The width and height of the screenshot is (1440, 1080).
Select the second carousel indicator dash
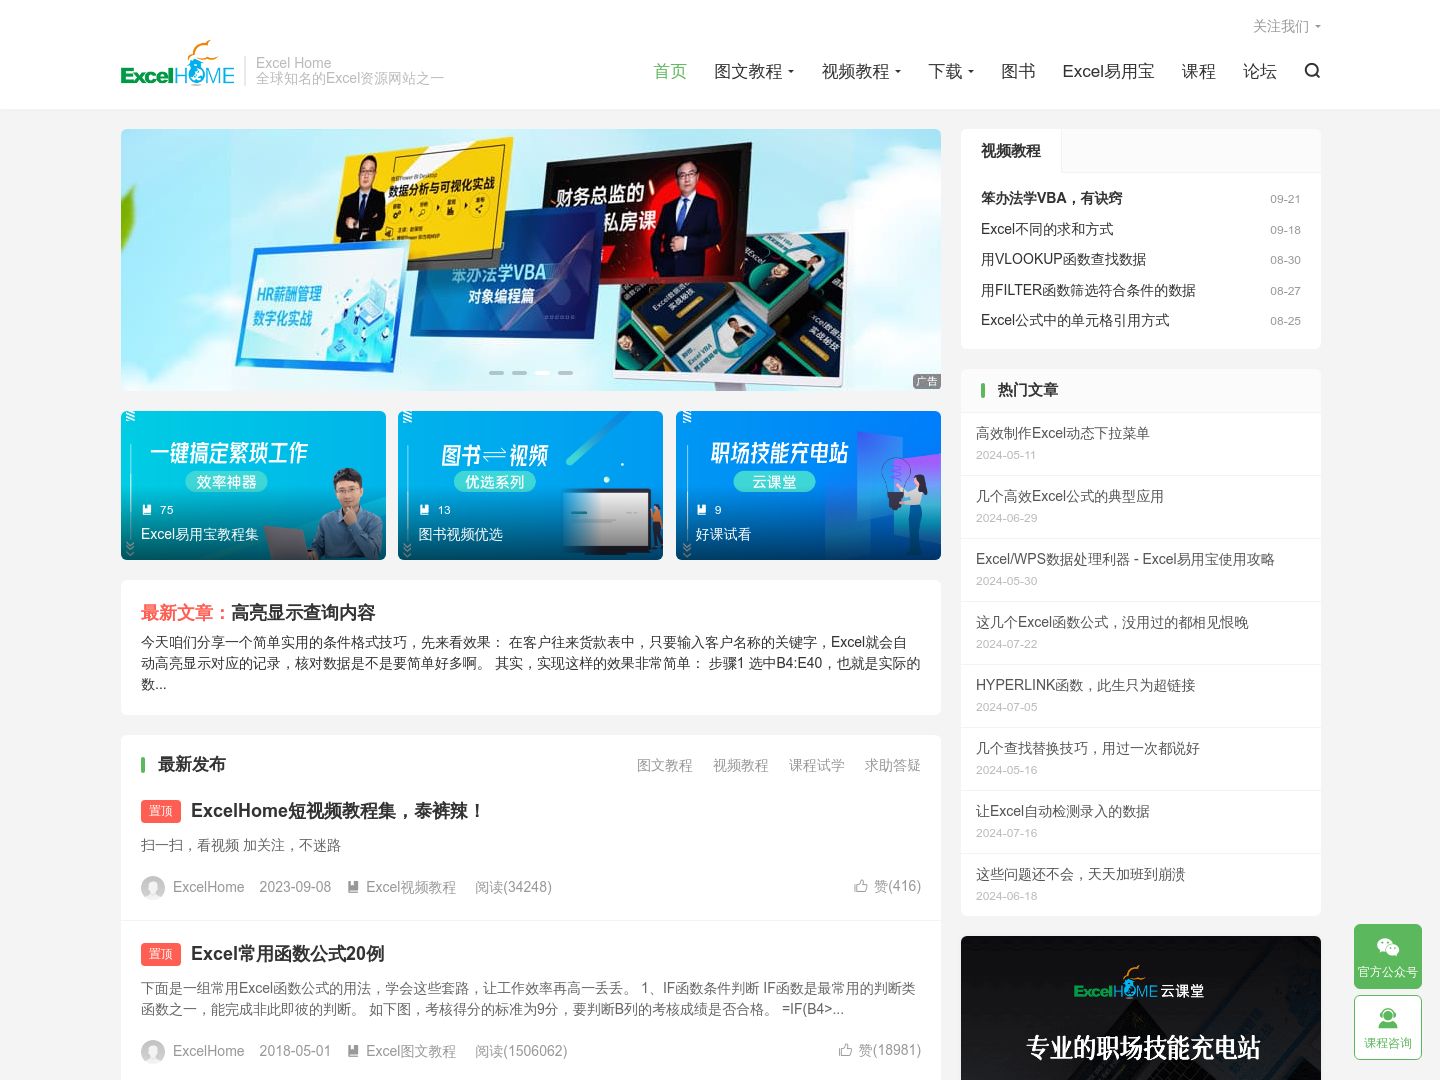(519, 372)
